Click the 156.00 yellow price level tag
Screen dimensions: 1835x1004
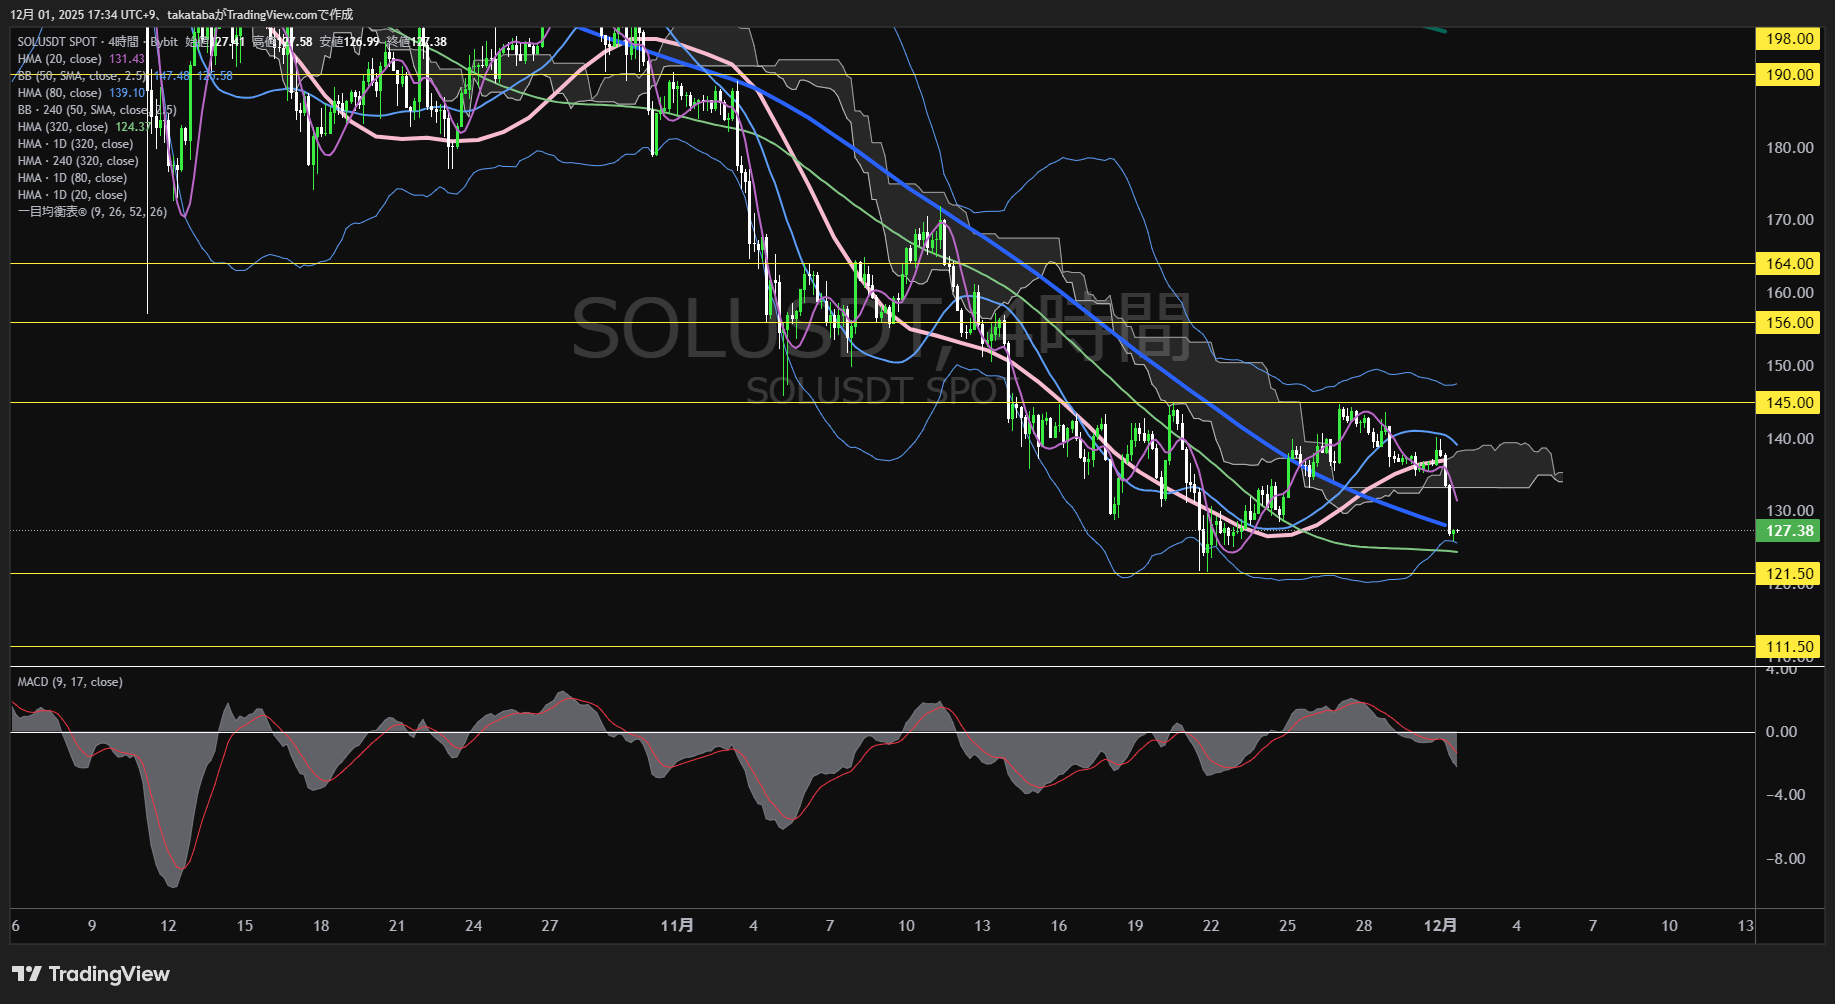[x=1788, y=323]
